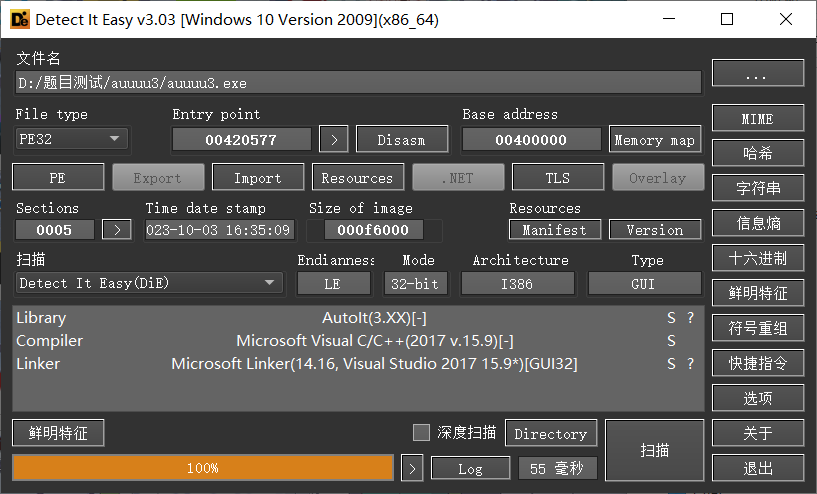The image size is (817, 494).
Task: Click the question mark in the Library row
Action: [x=690, y=318]
